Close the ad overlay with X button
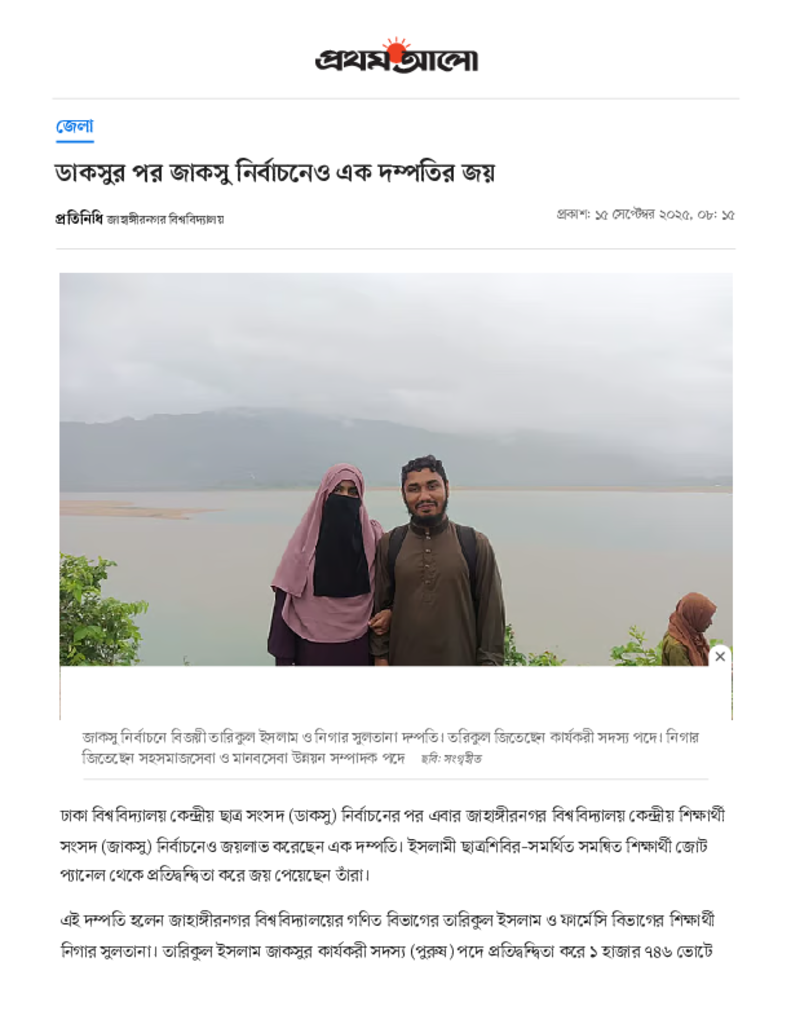 click(720, 656)
